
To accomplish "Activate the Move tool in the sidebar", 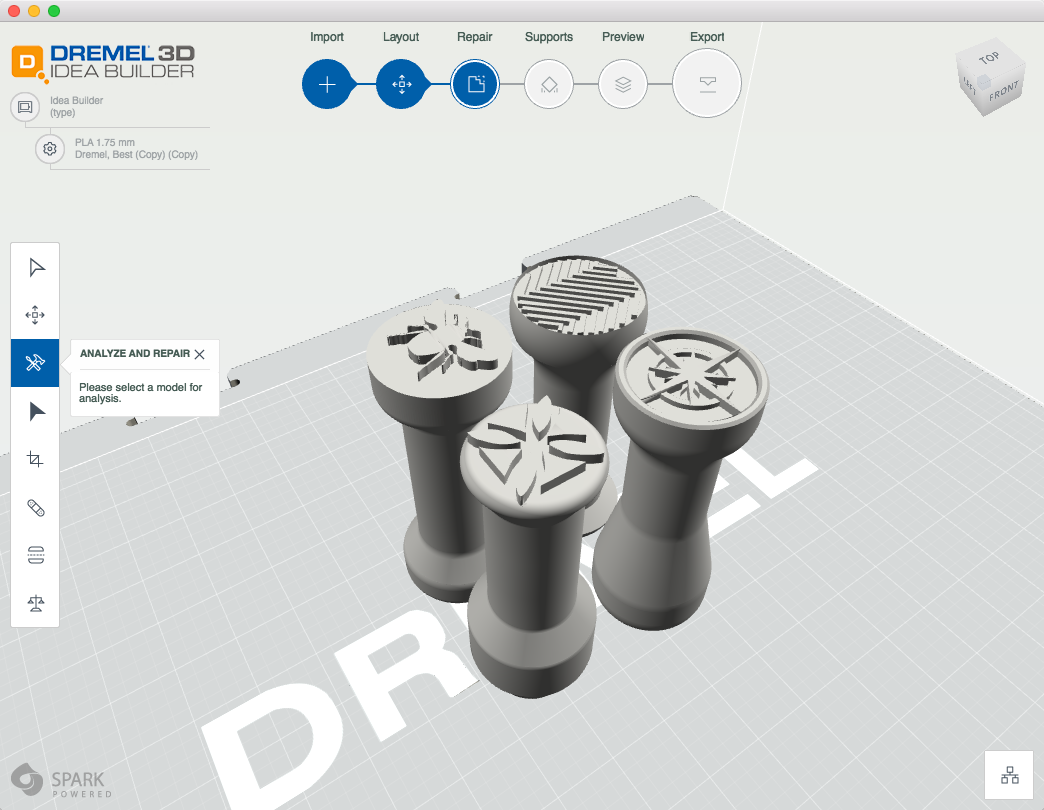I will coord(35,314).
